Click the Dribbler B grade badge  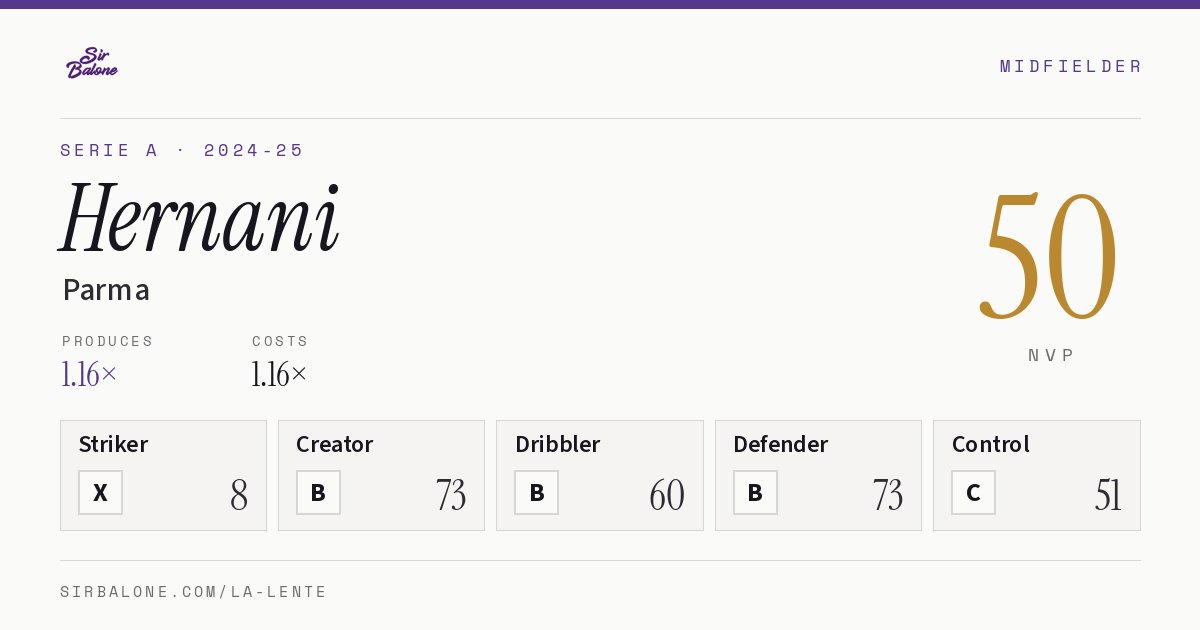point(536,493)
